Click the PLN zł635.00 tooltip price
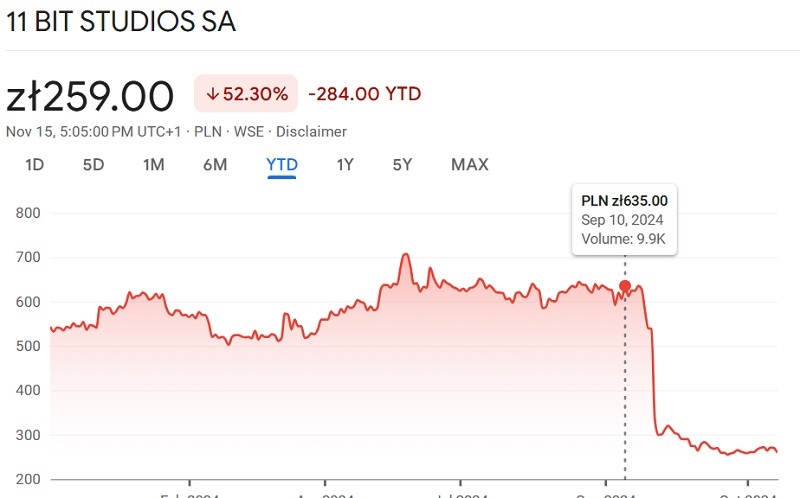800x498 pixels. [x=624, y=201]
